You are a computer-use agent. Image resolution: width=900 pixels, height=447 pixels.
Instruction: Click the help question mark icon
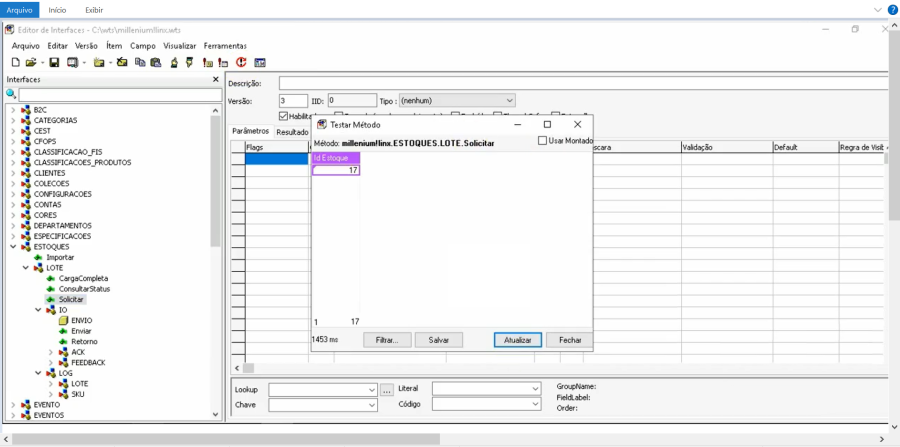(x=893, y=10)
